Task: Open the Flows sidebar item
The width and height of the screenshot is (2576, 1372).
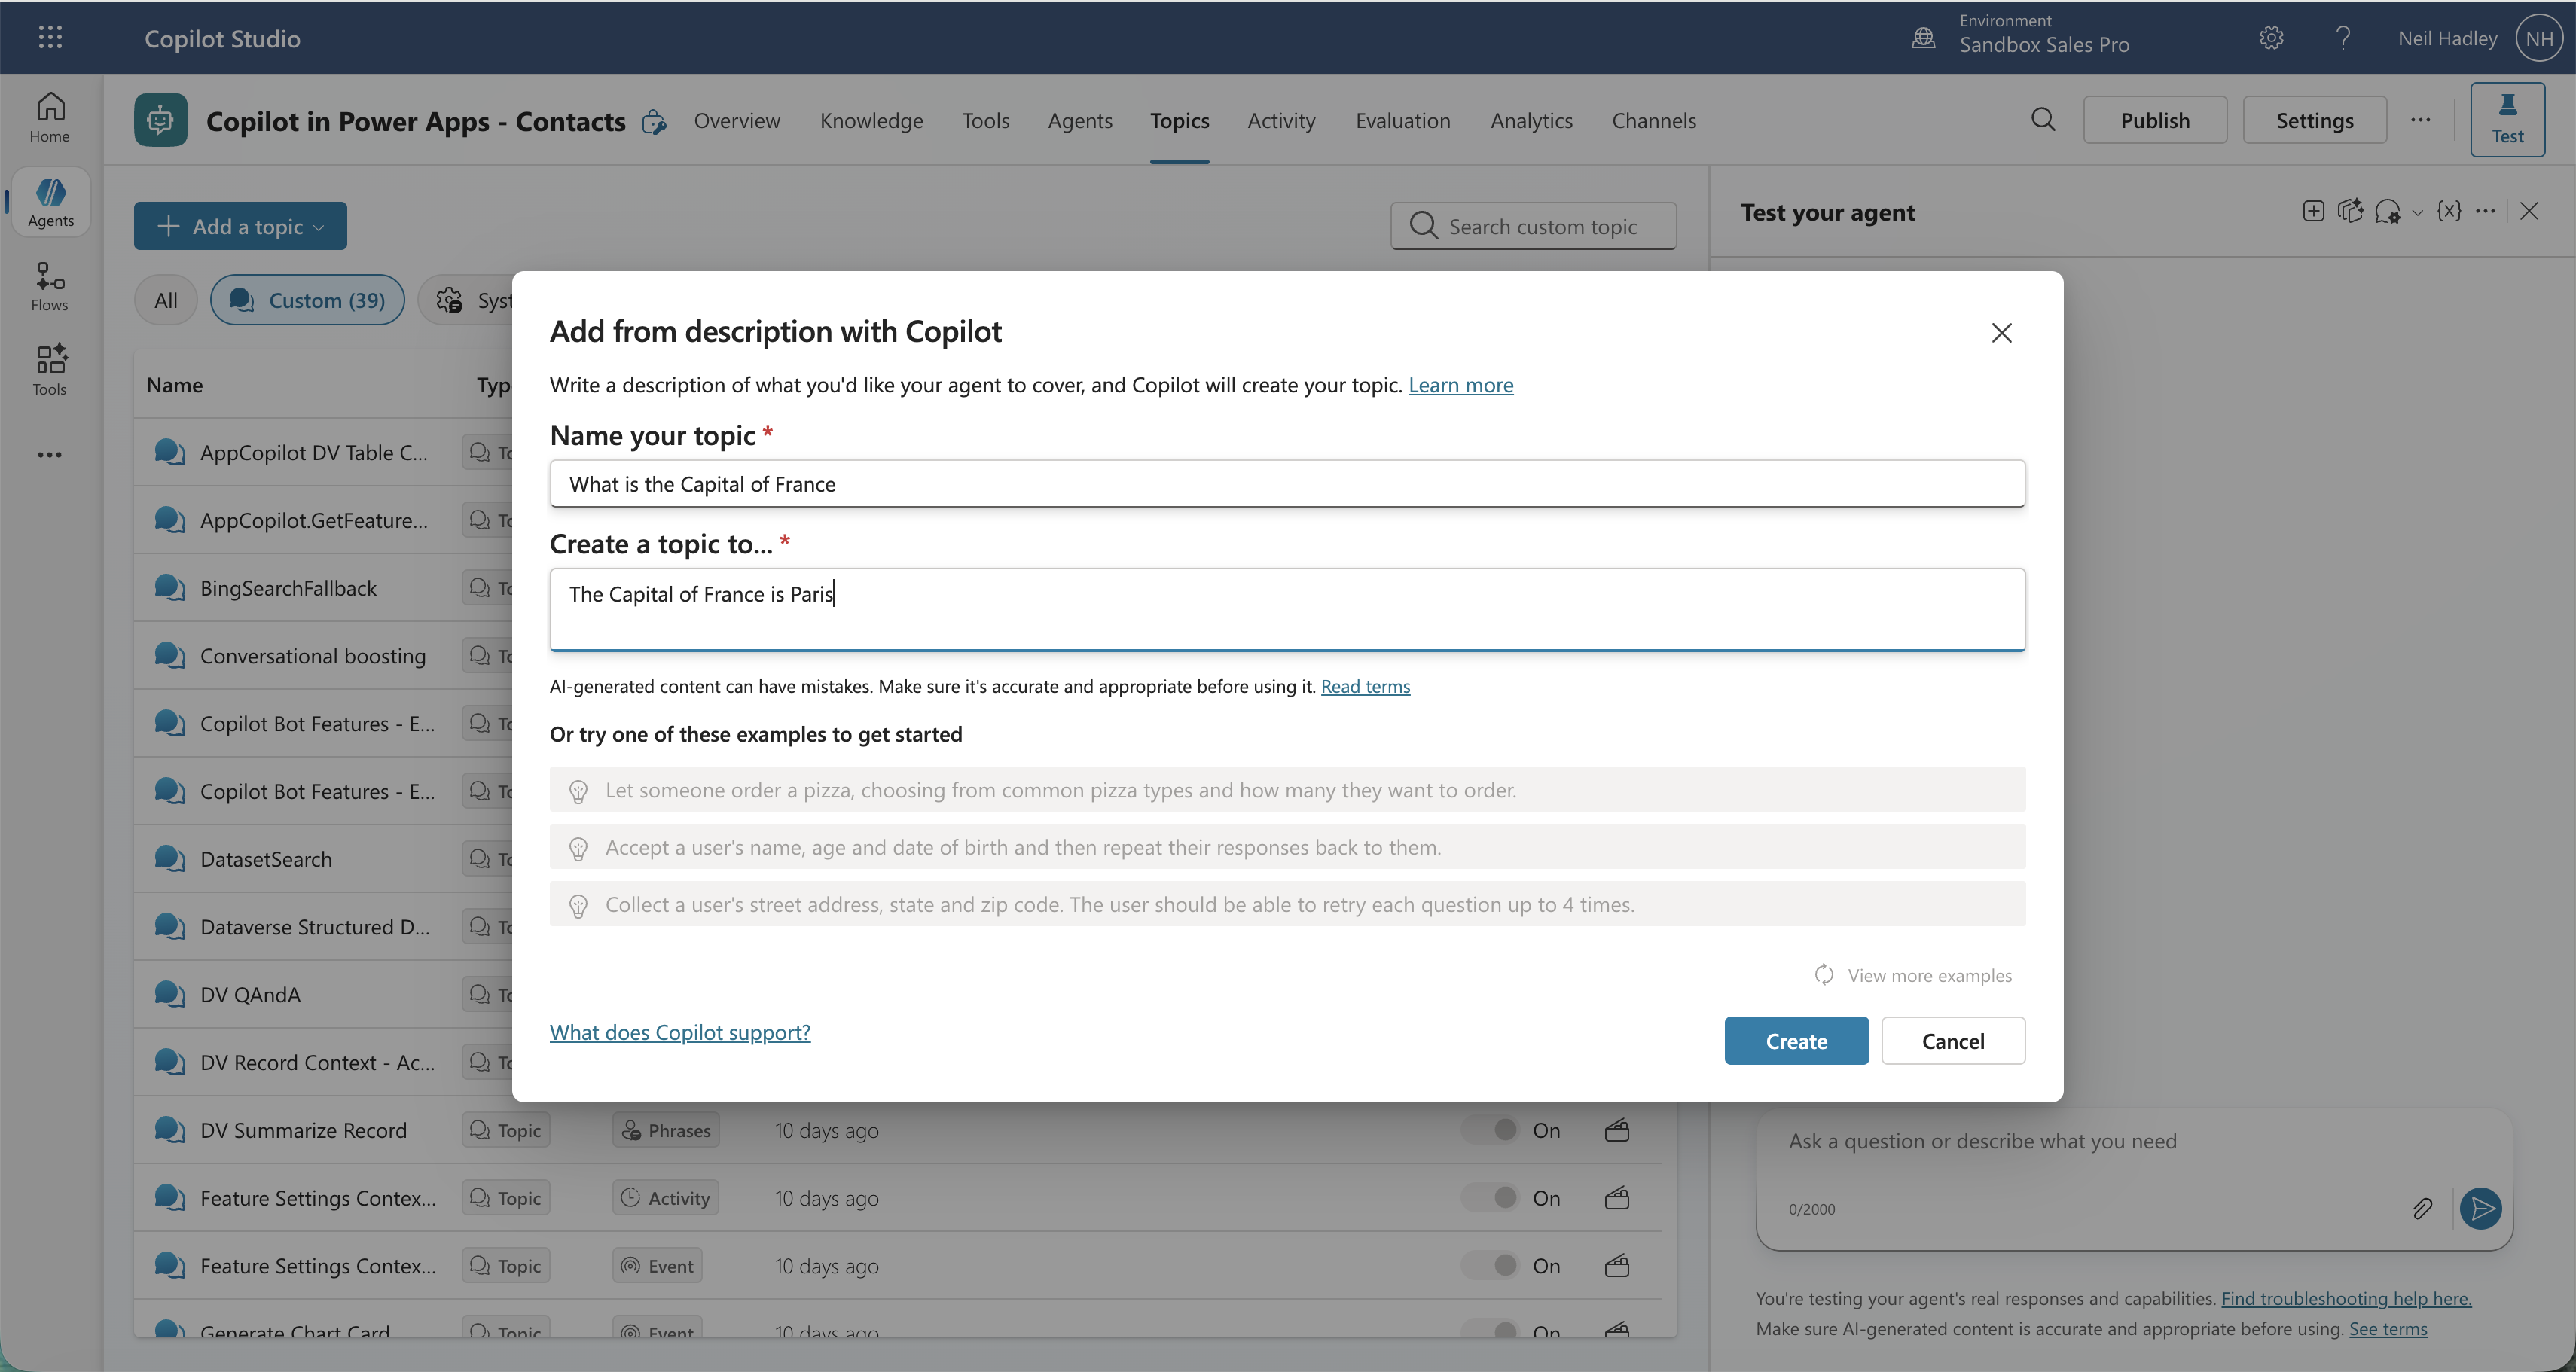Action: tap(50, 286)
